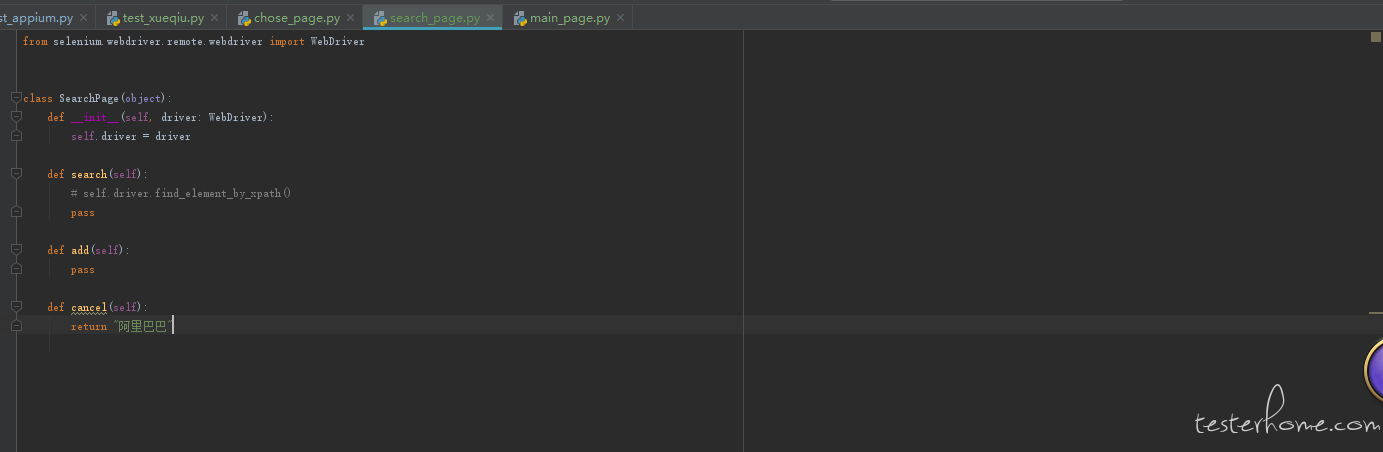Screen dimensions: 1383x452
Task: Click the return keyword in cancel method
Action: 88,326
